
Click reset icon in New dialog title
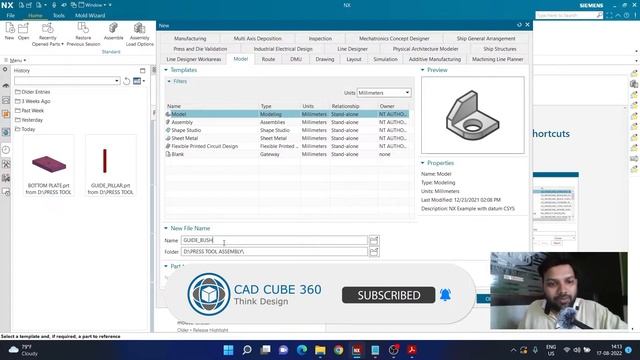[519, 25]
